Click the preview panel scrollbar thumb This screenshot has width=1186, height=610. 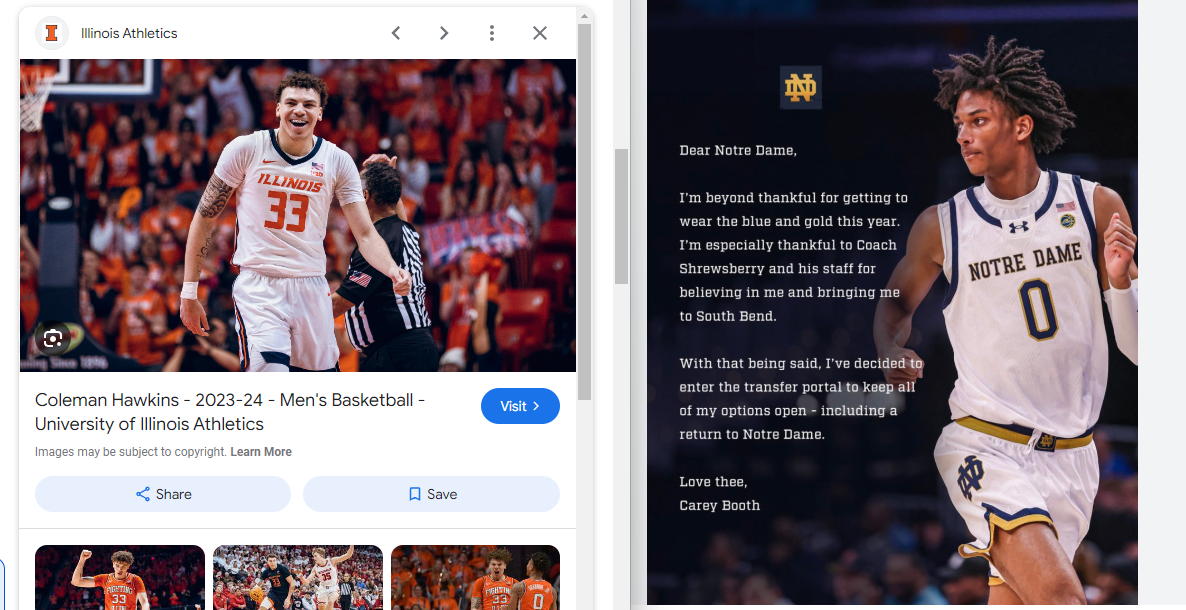[585, 212]
